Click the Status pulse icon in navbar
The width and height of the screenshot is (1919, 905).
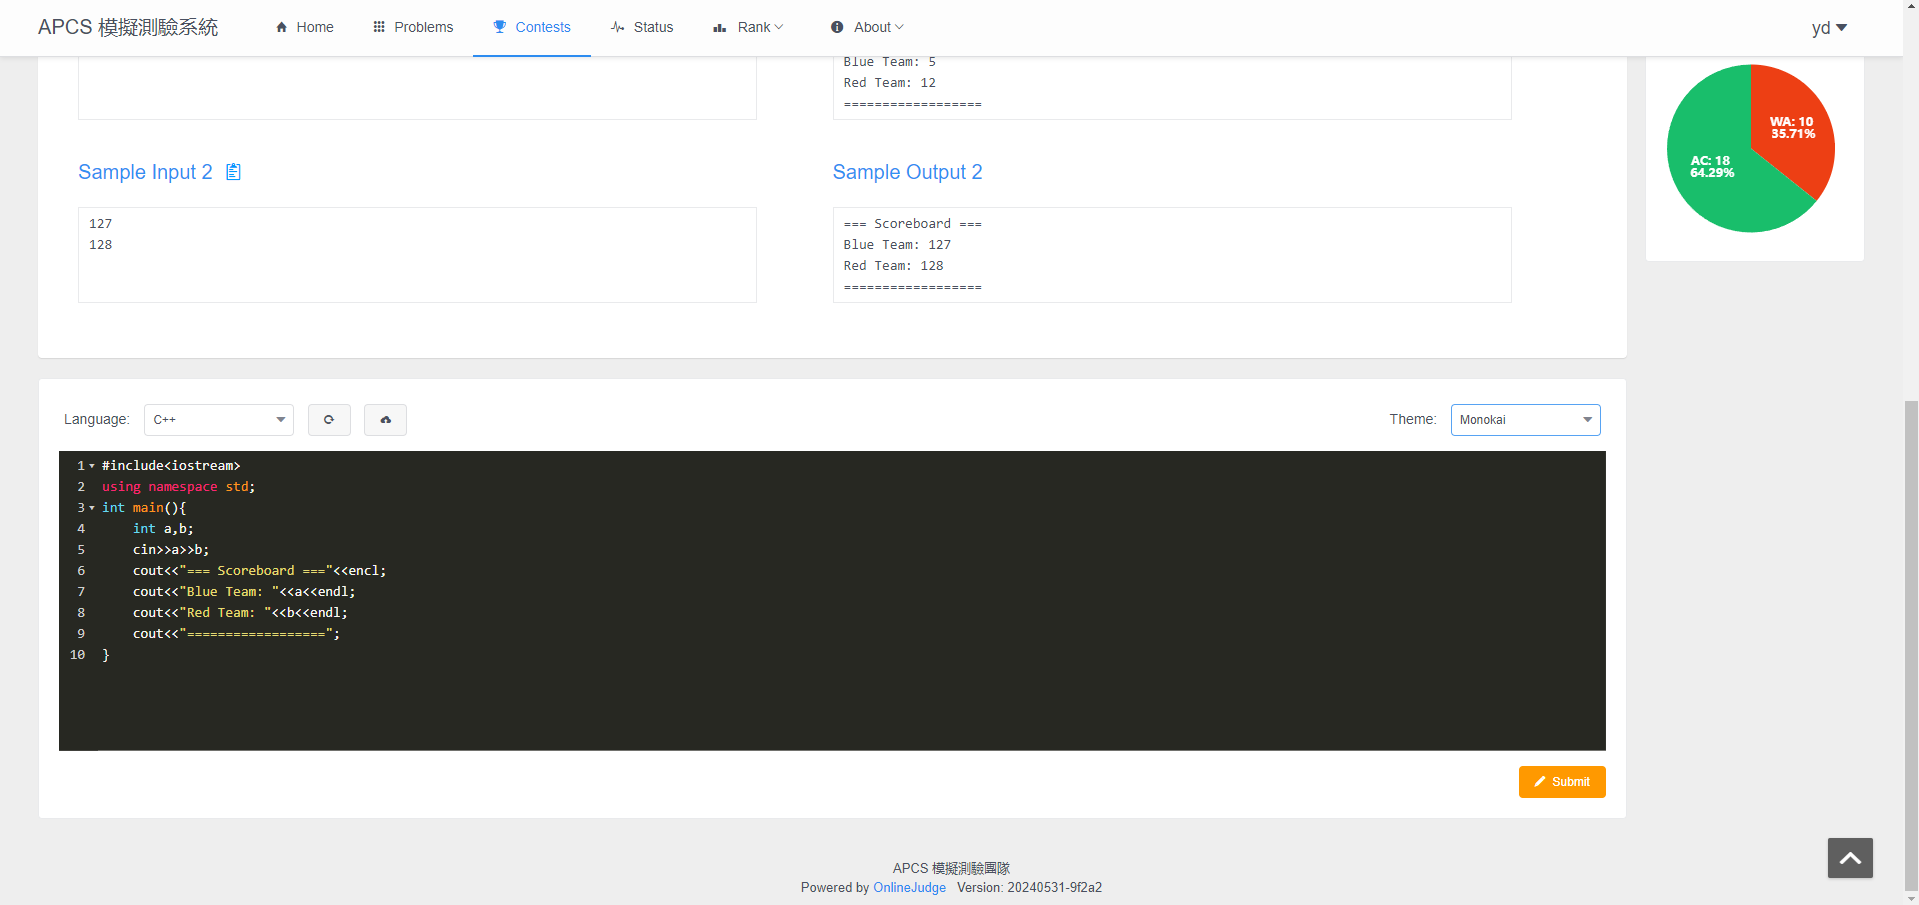pyautogui.click(x=618, y=27)
